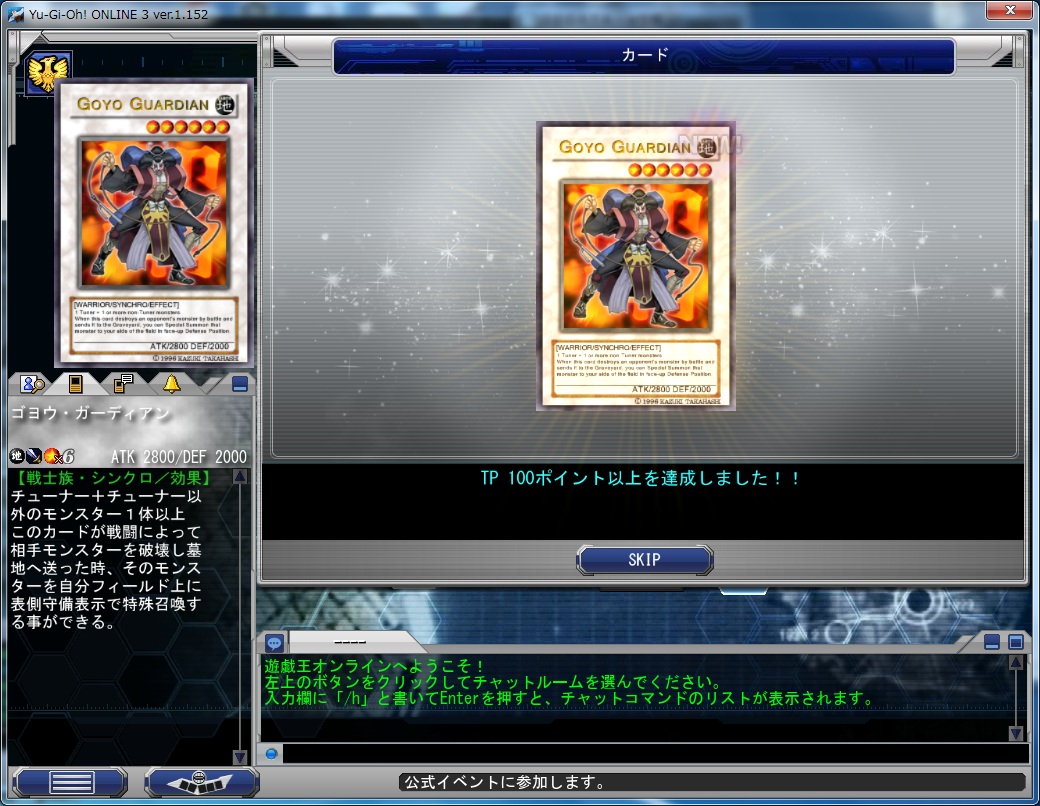Select the chat tab labeled ----

click(x=350, y=642)
